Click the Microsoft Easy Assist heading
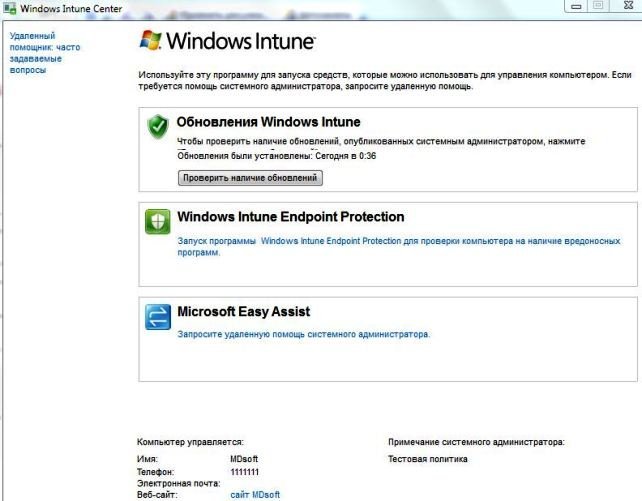This screenshot has height=501, width=642. [244, 311]
